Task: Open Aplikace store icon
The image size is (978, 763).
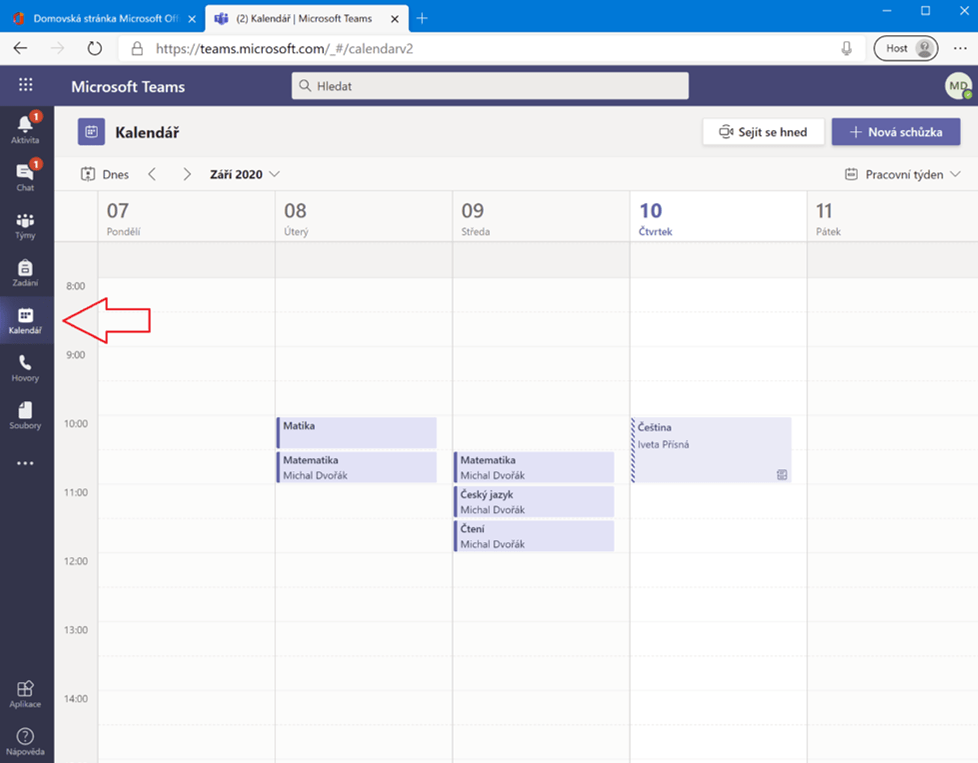Action: coord(26,693)
